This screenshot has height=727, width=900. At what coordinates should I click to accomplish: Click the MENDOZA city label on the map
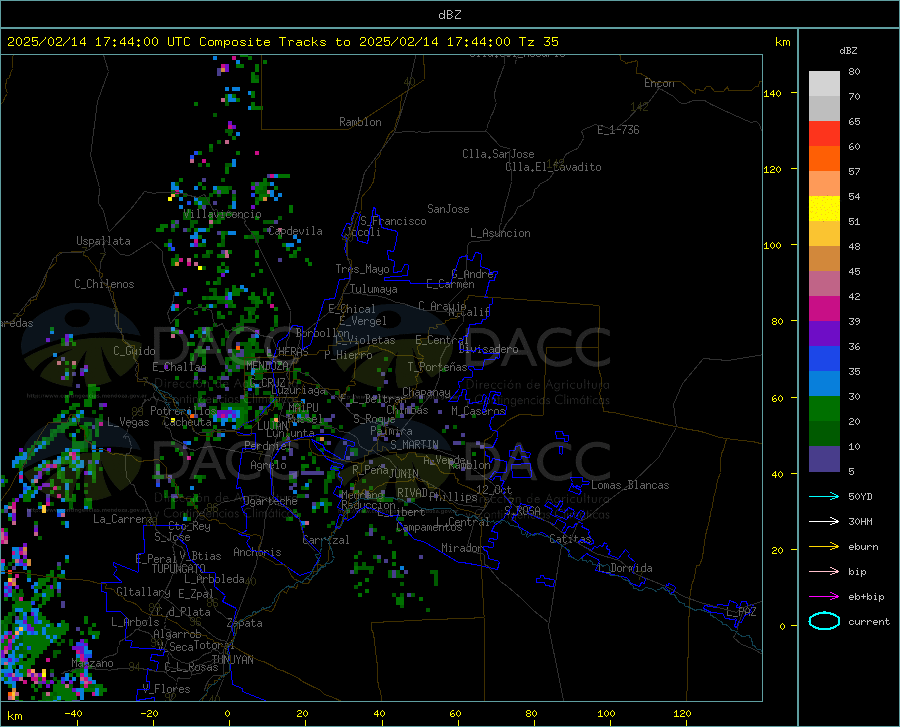[267, 365]
